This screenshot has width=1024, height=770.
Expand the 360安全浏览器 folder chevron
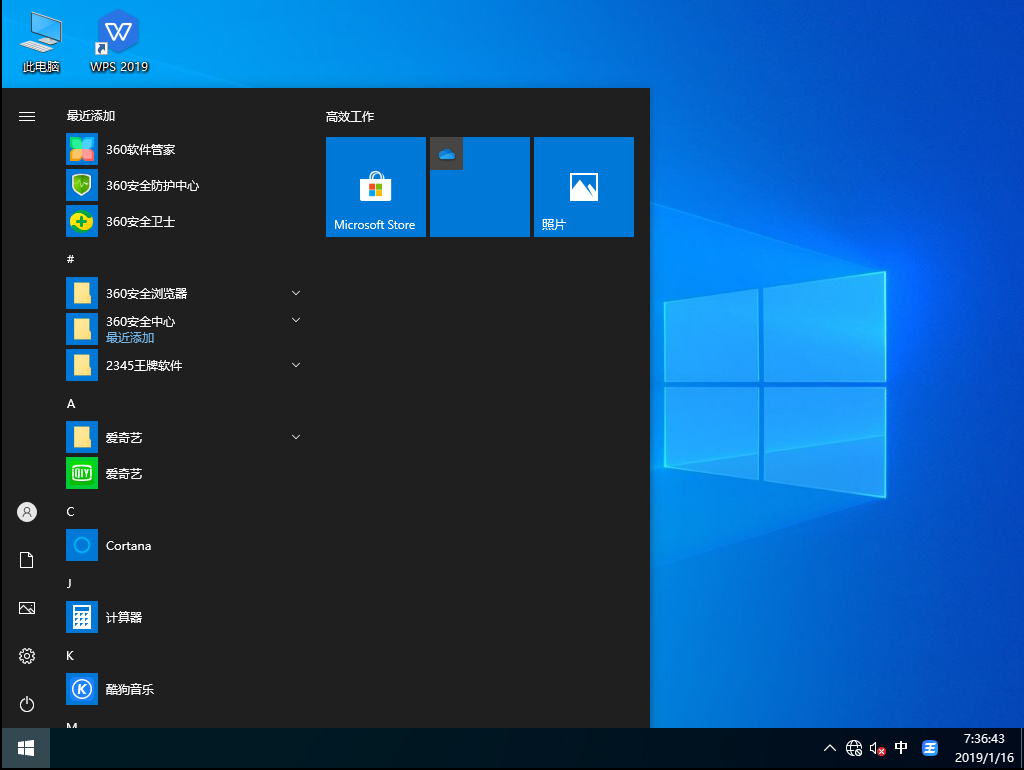click(296, 293)
